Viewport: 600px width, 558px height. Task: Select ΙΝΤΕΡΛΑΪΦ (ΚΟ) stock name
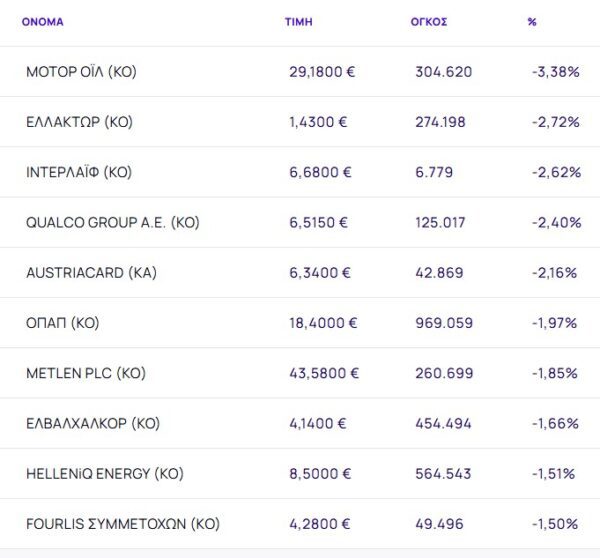coord(79,172)
